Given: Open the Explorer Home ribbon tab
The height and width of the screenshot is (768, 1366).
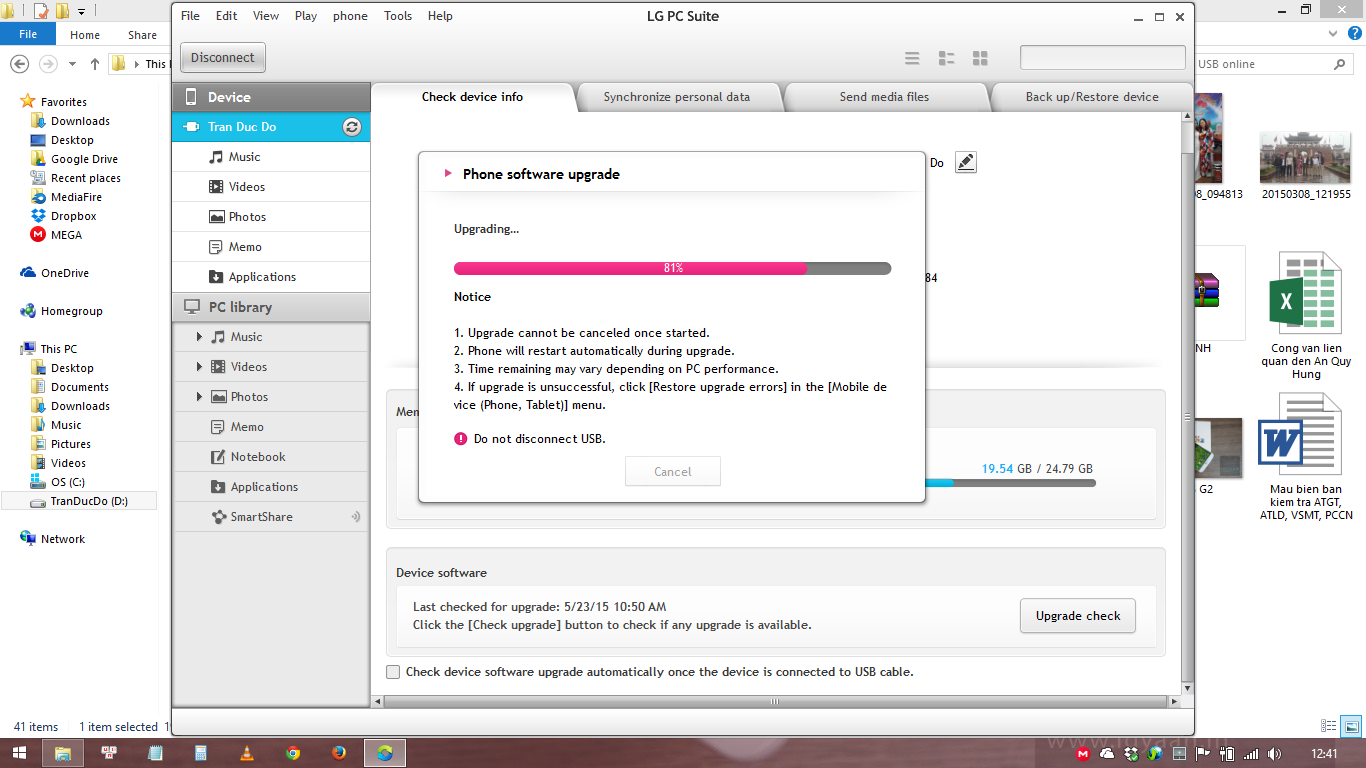Looking at the screenshot, I should click(85, 35).
